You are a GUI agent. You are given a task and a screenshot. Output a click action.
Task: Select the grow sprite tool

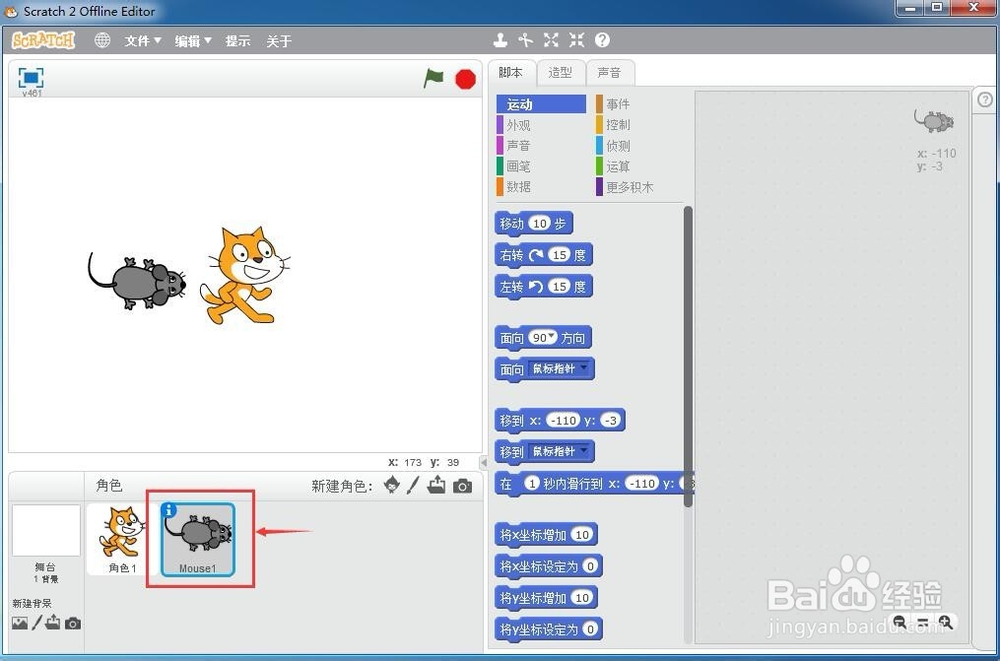(x=551, y=40)
